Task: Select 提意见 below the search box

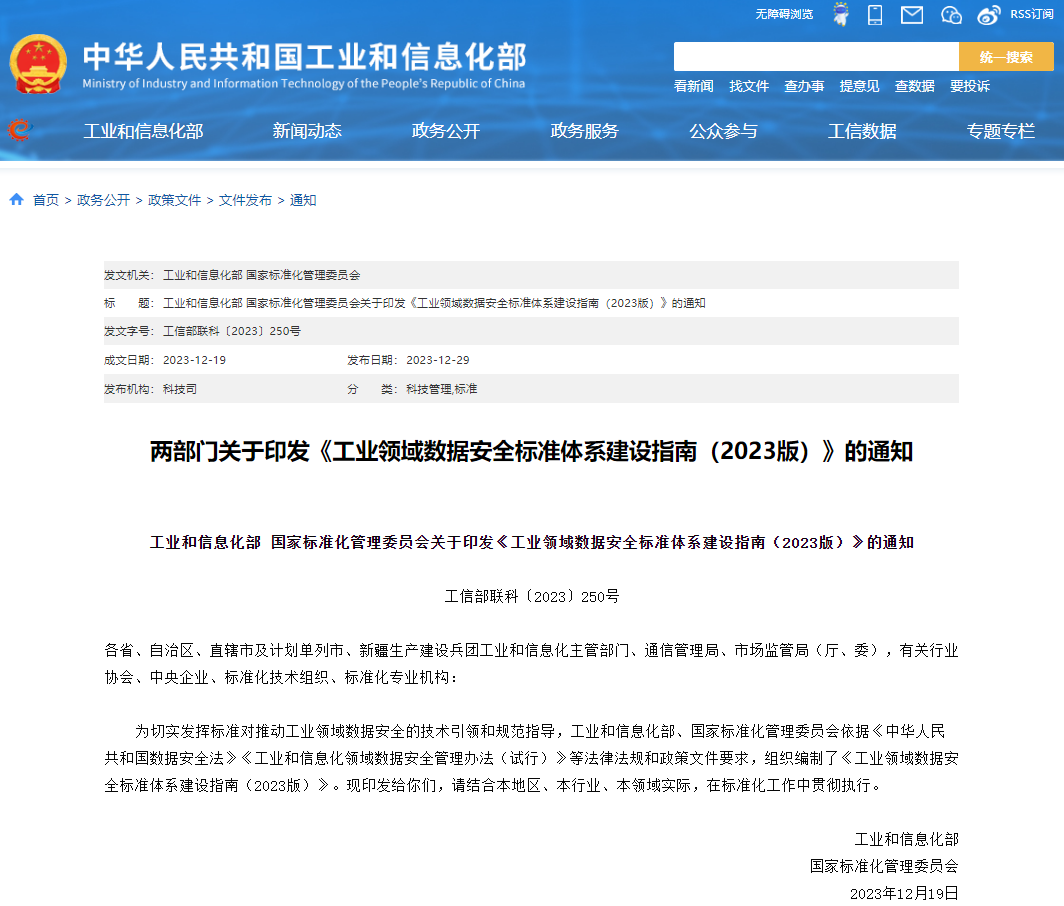Action: click(859, 86)
